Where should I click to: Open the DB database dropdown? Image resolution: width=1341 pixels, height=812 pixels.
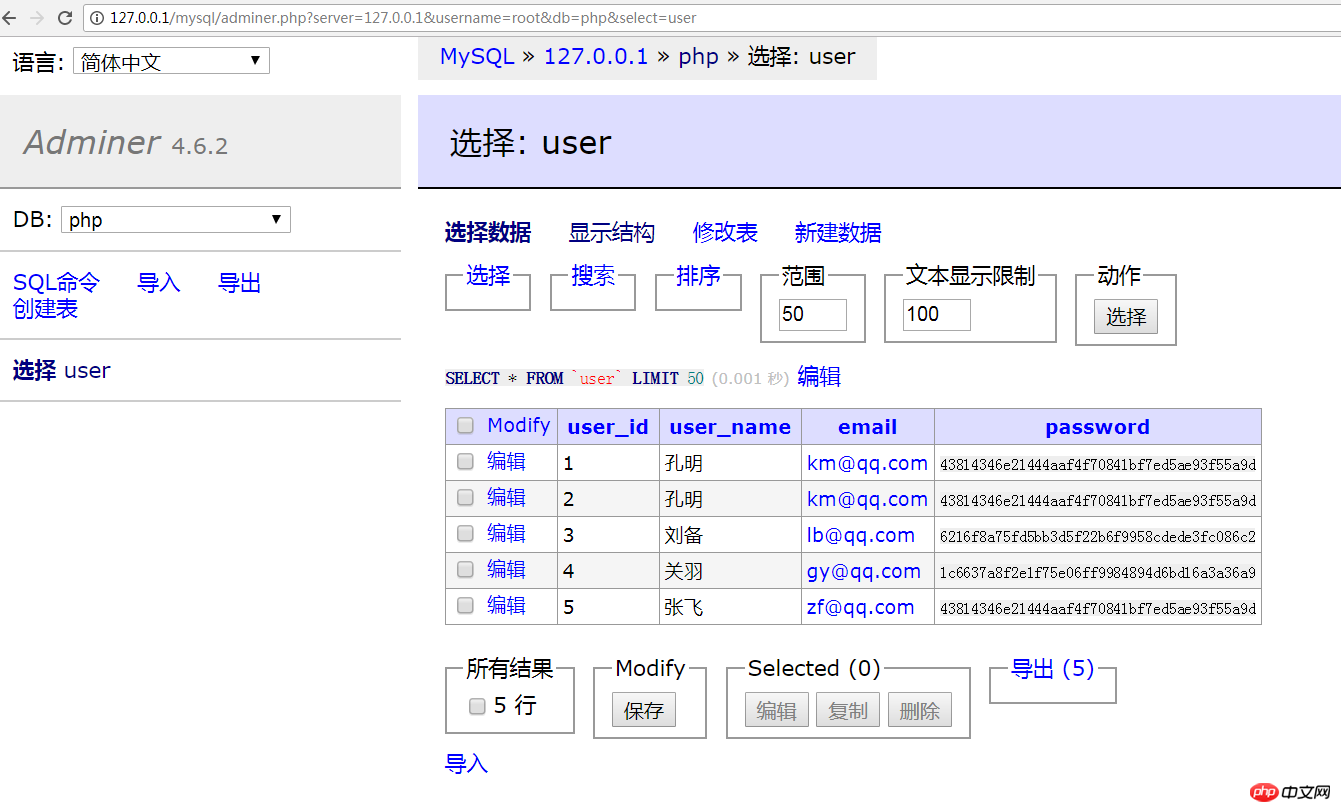(x=176, y=220)
